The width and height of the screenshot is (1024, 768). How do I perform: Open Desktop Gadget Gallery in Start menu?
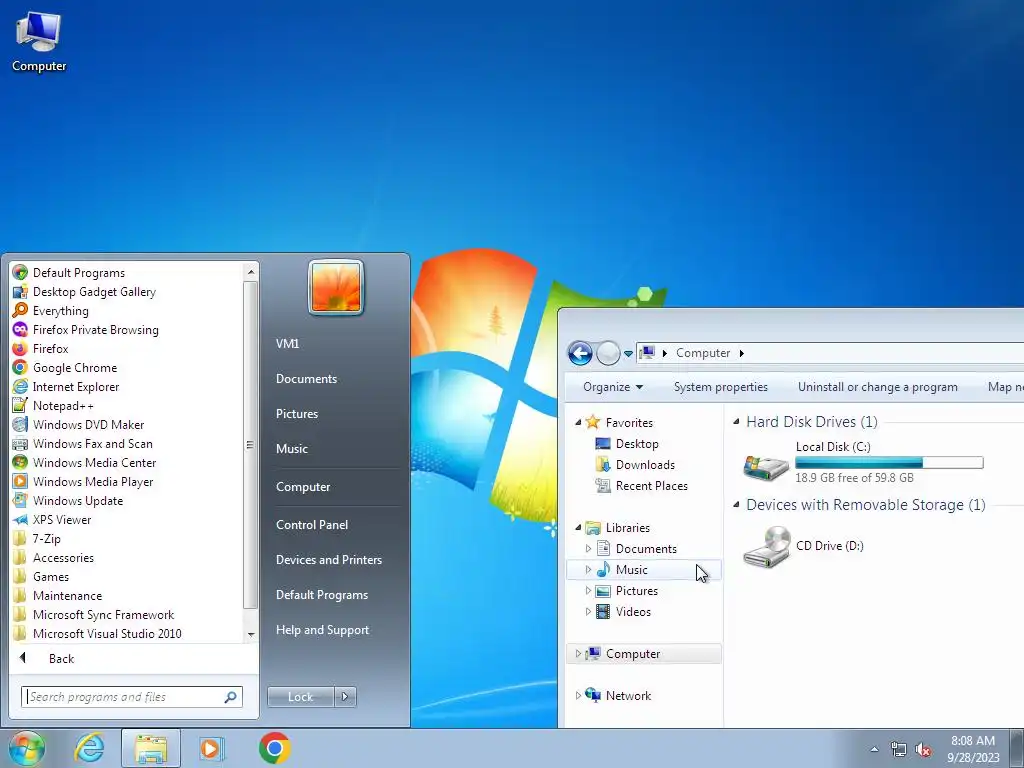click(x=94, y=292)
